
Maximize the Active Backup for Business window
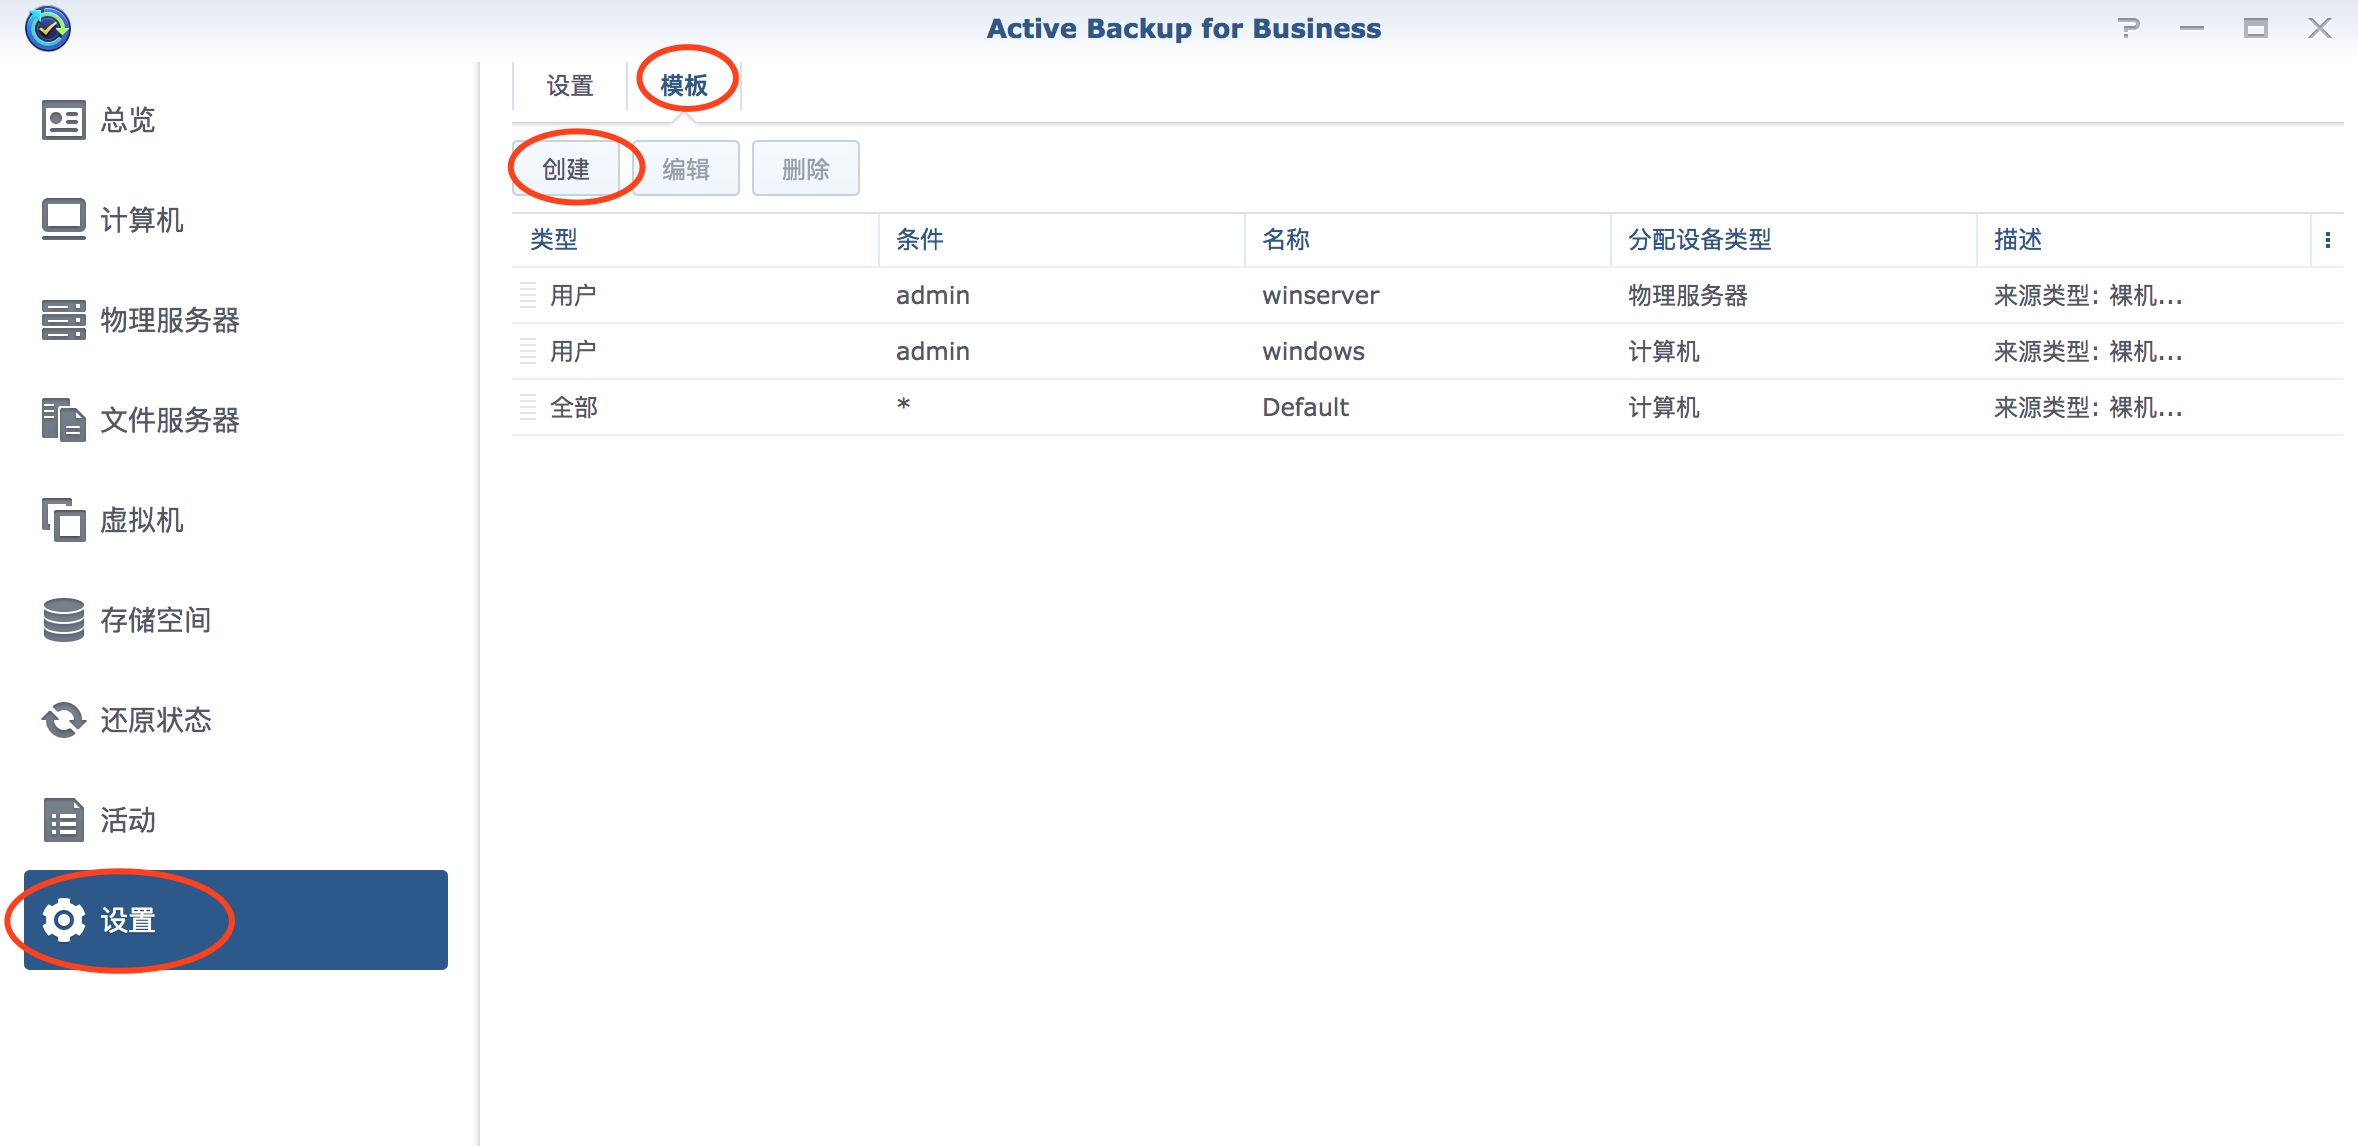point(2256,28)
